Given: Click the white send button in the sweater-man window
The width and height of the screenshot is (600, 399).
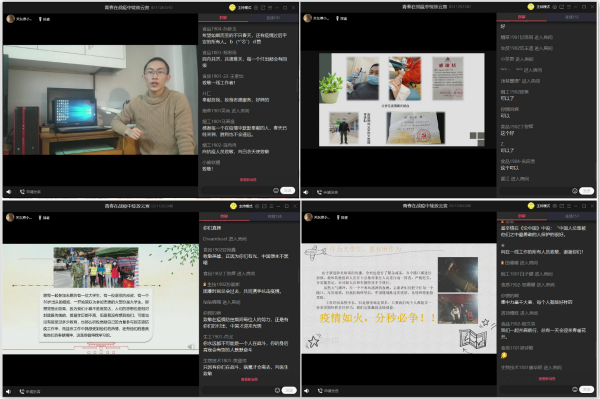Looking at the screenshot, I should pos(287,191).
